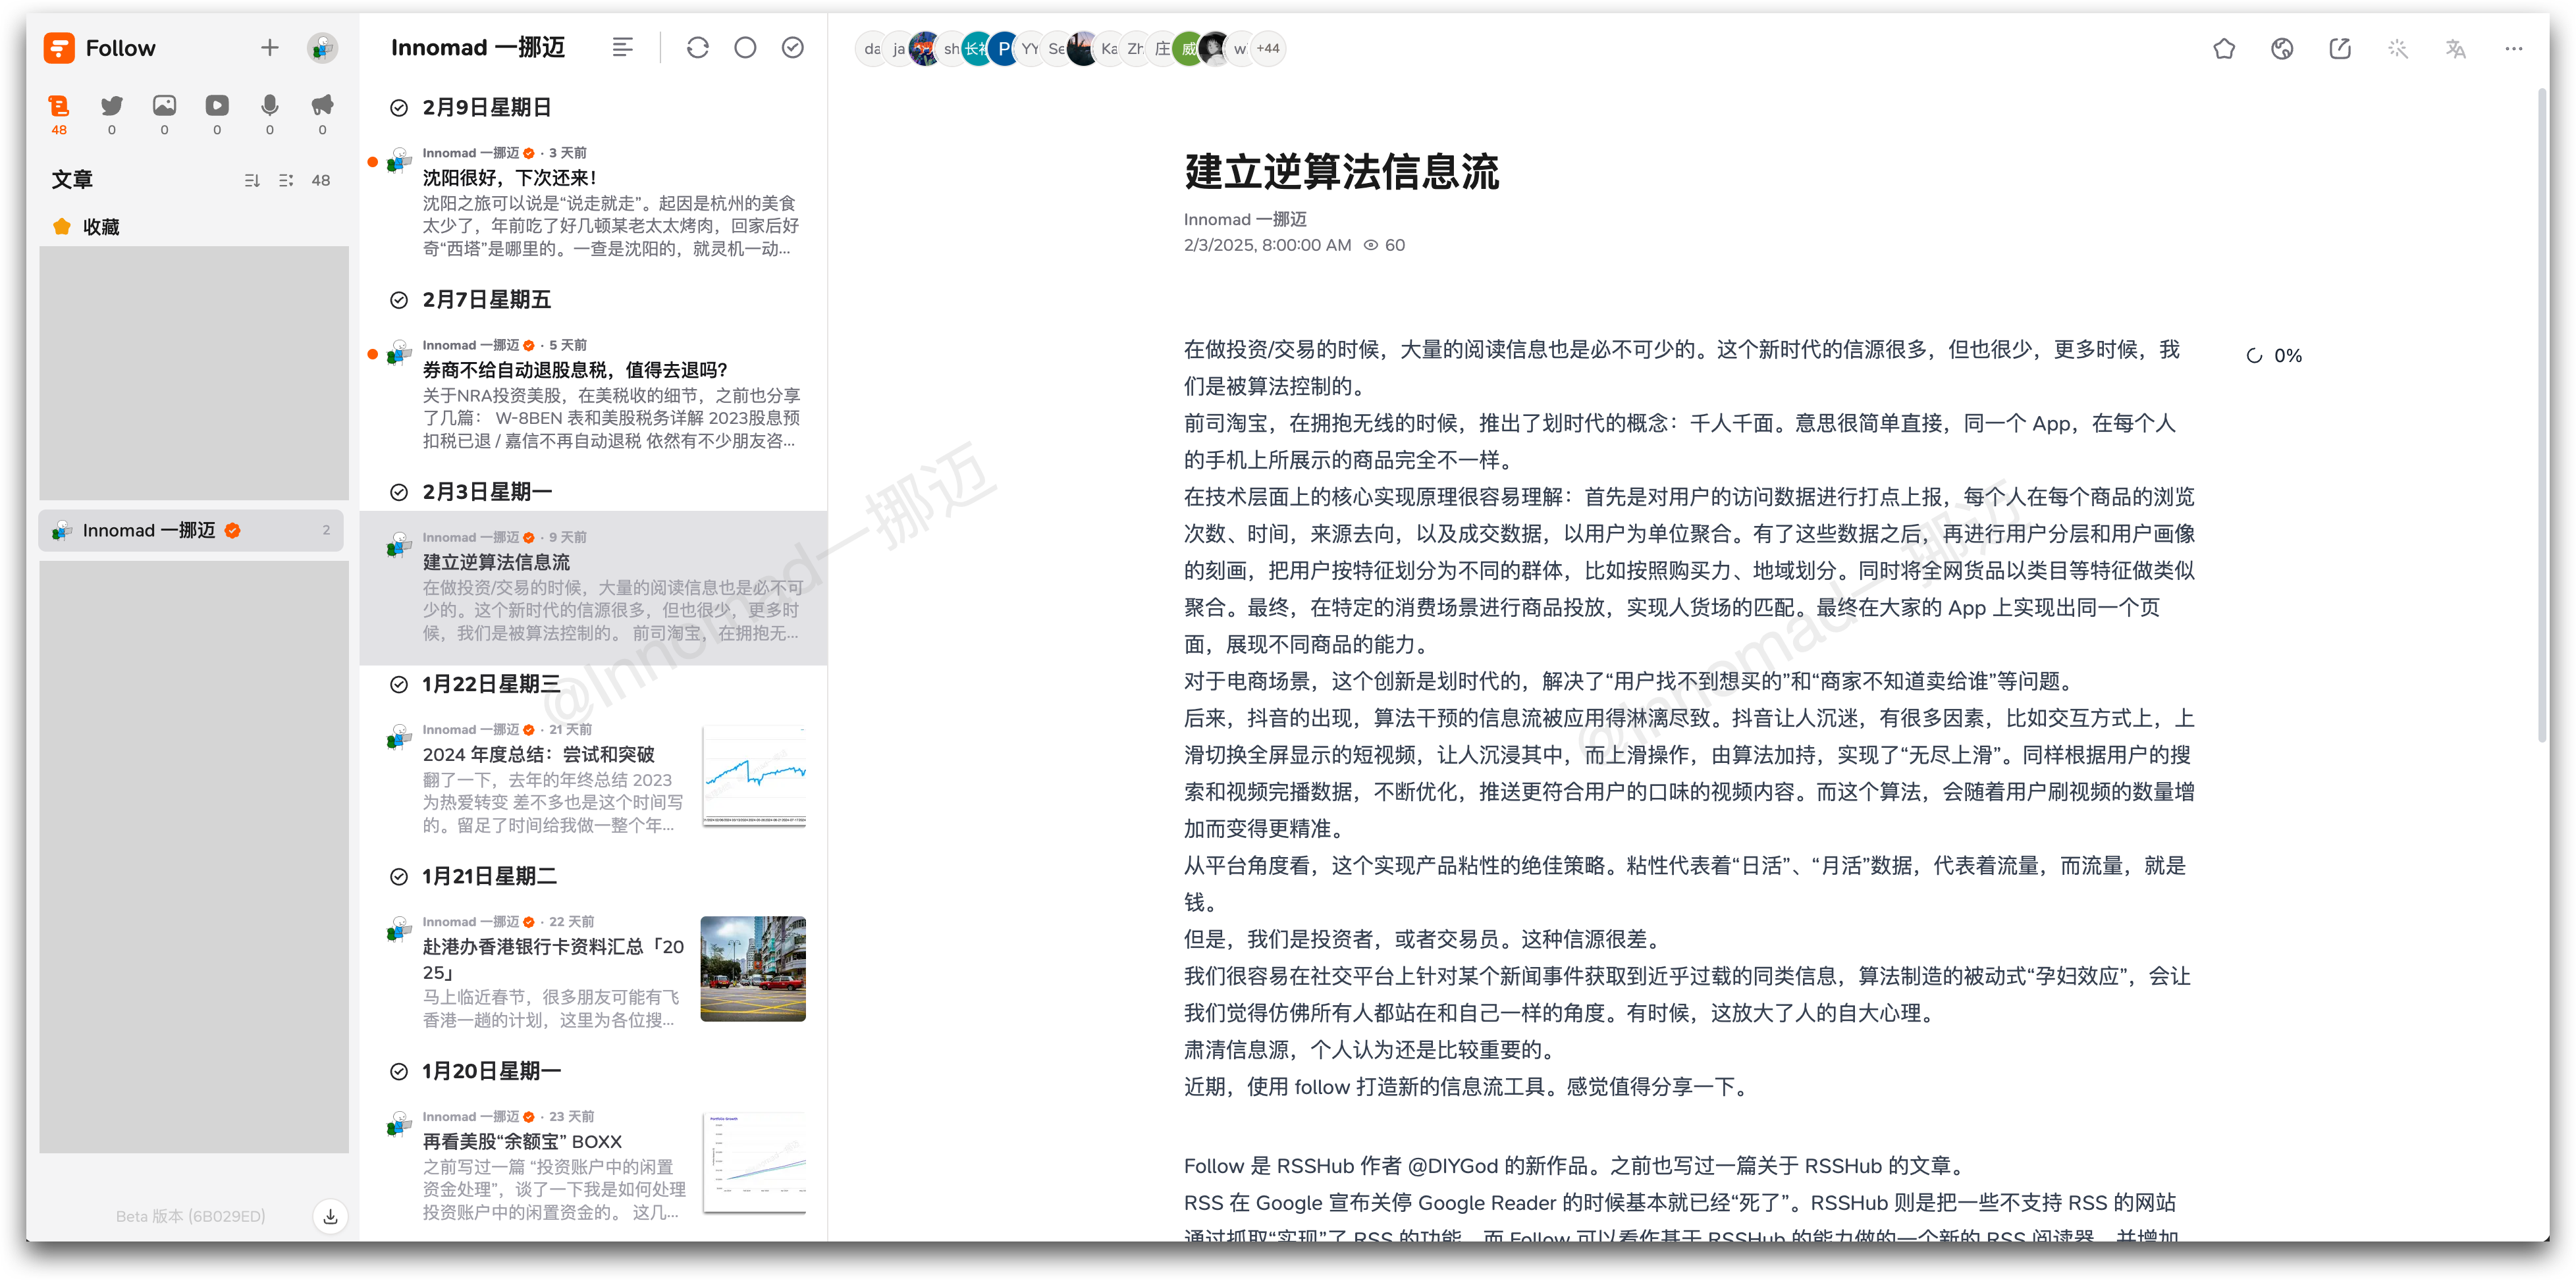This screenshot has width=2576, height=1281.
Task: Toggle show unread only circle
Action: [745, 48]
